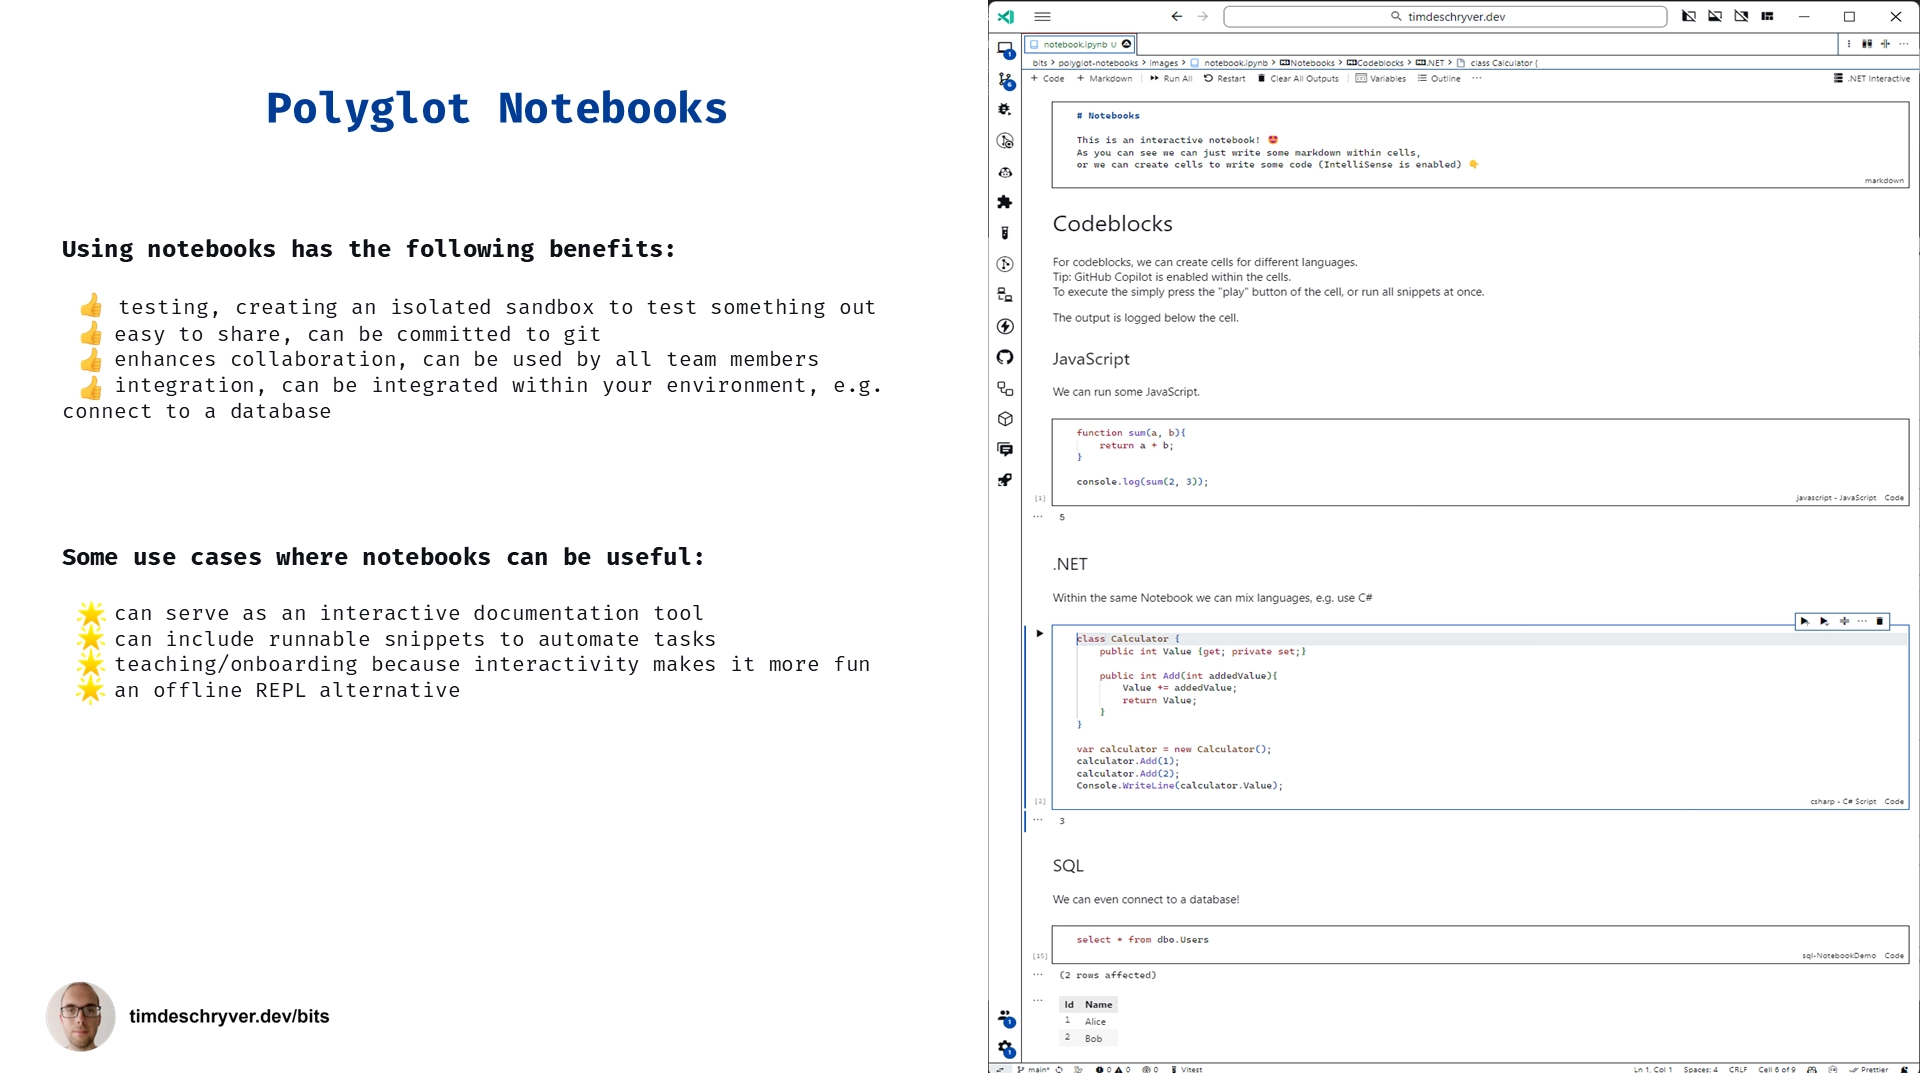Open the Thunder lightning bolt icon

click(x=1005, y=326)
